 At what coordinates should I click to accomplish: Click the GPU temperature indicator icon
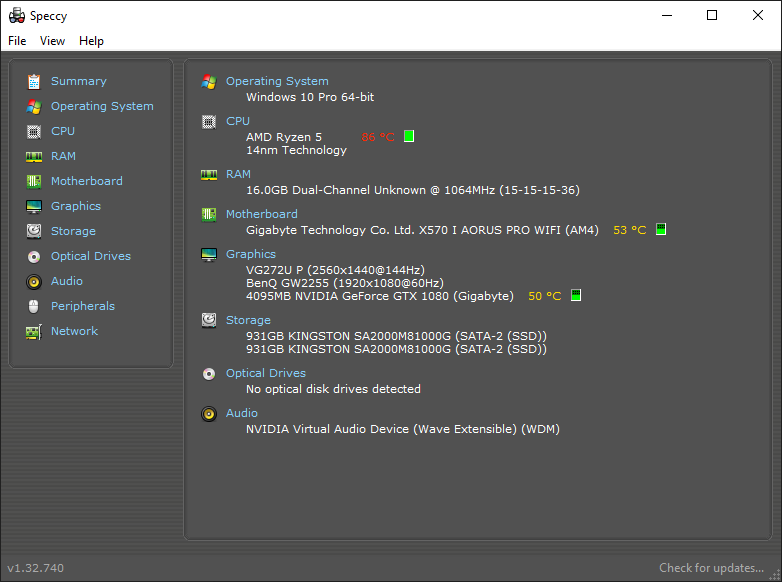click(x=576, y=295)
